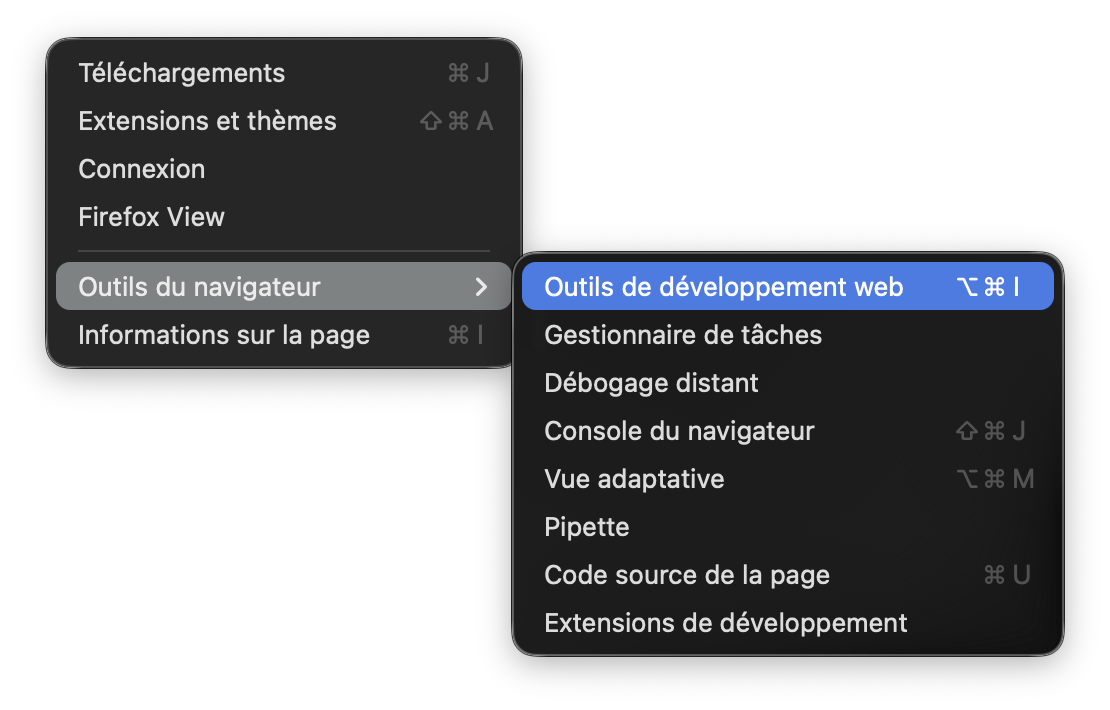Open Informations sur la page

click(x=224, y=335)
